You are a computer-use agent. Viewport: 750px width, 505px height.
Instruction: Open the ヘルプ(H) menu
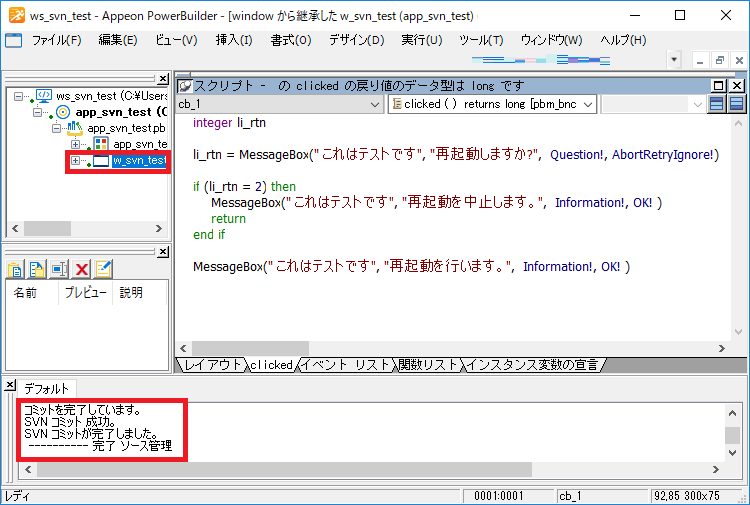pyautogui.click(x=623, y=40)
